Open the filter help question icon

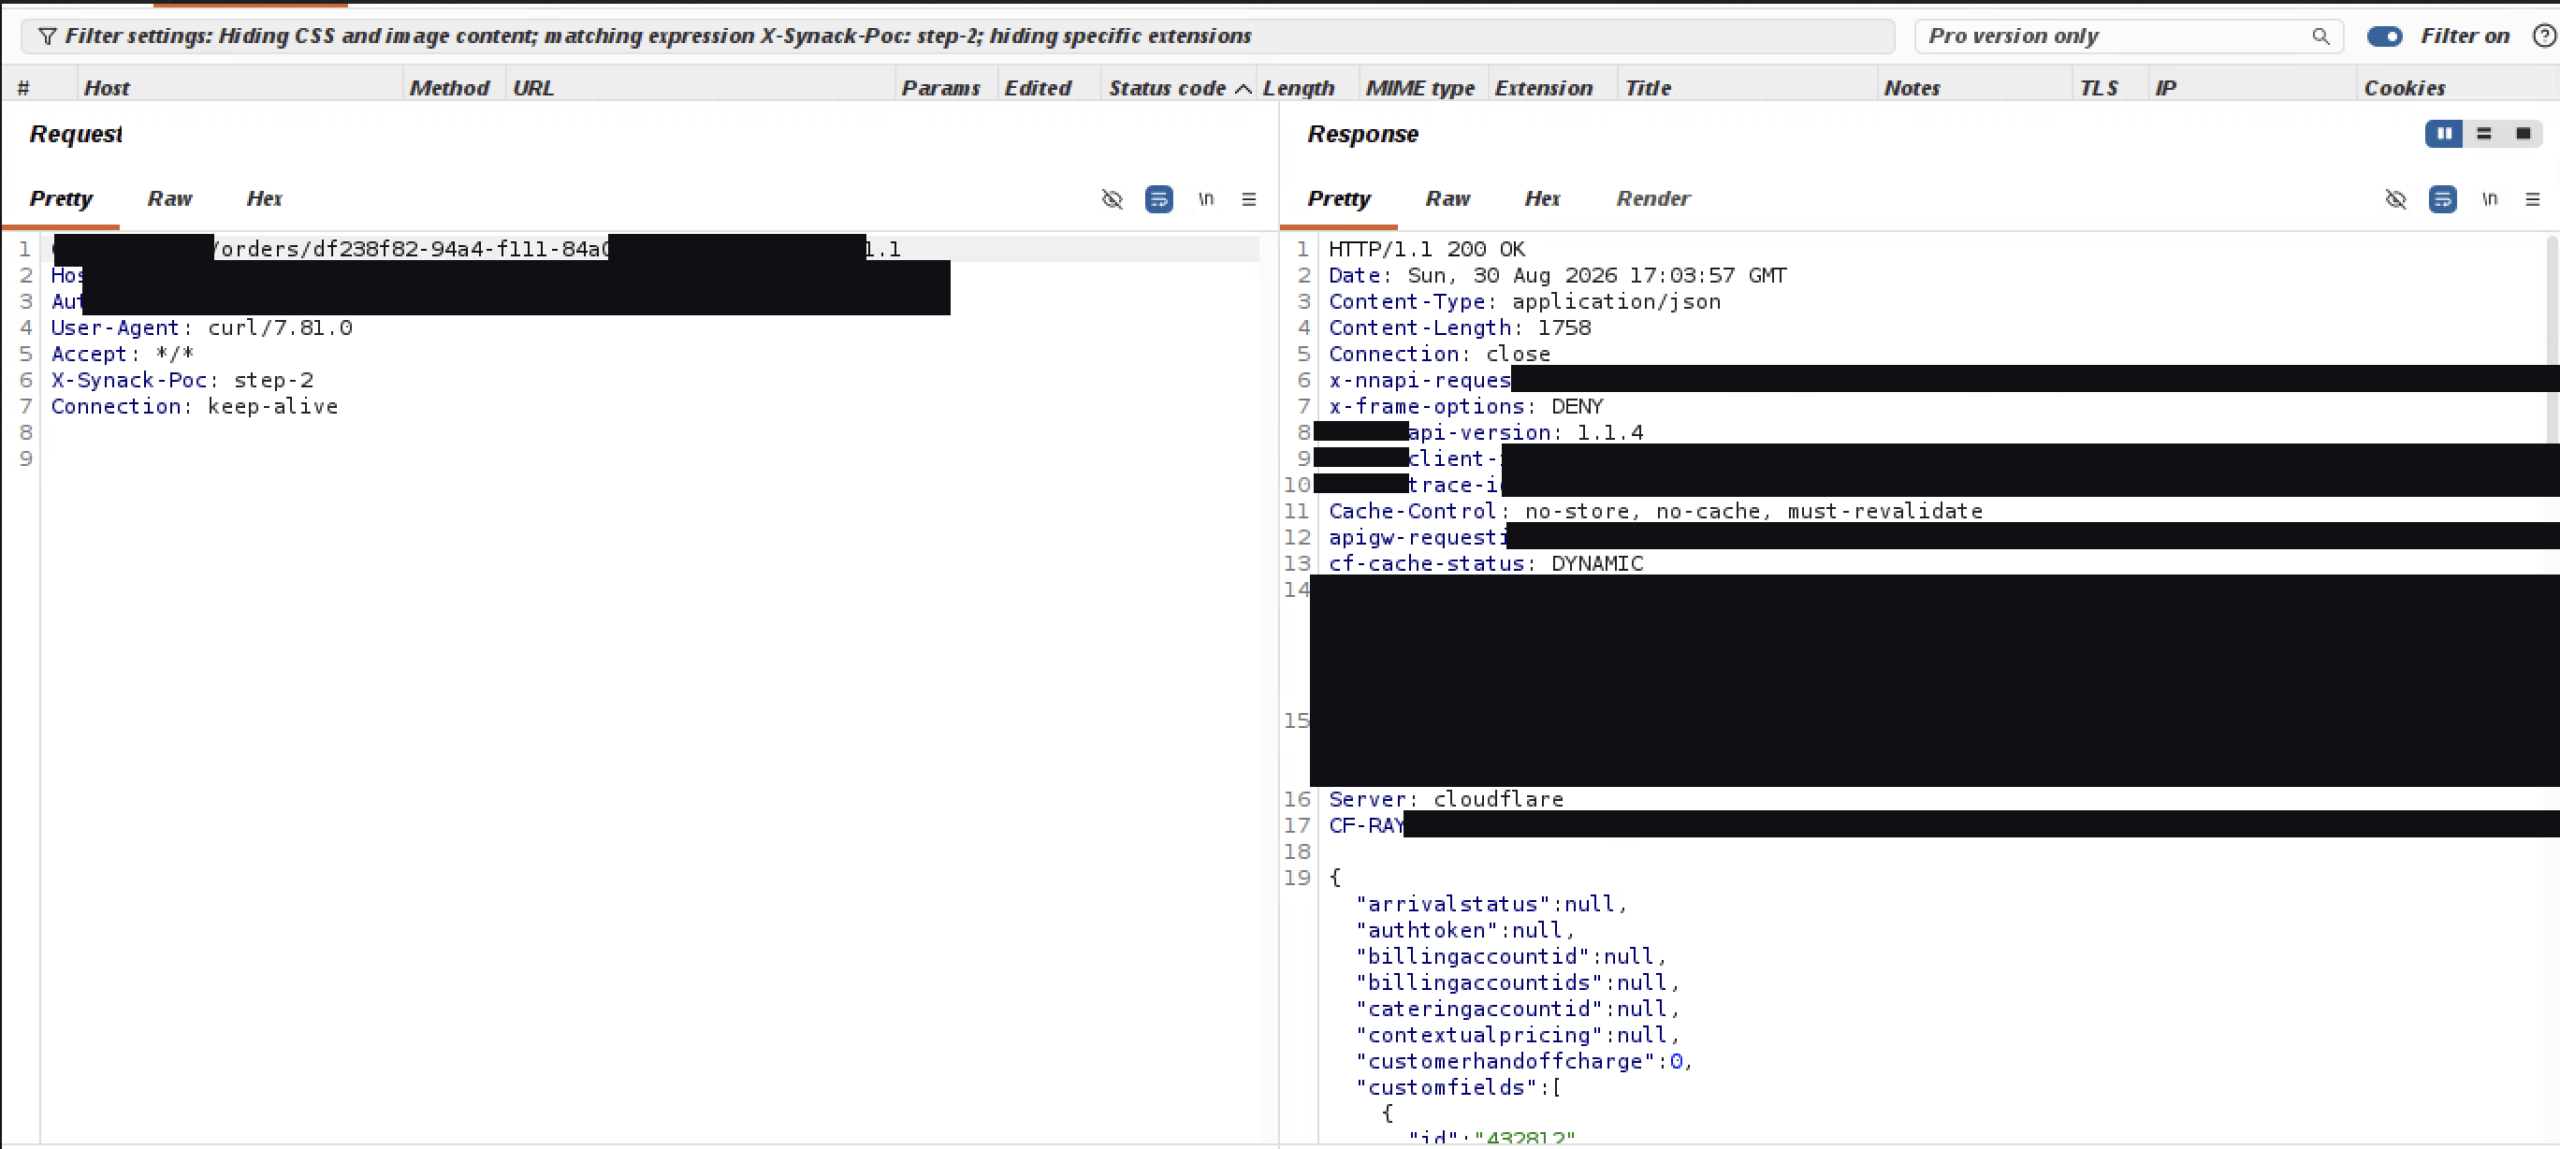coord(2544,36)
